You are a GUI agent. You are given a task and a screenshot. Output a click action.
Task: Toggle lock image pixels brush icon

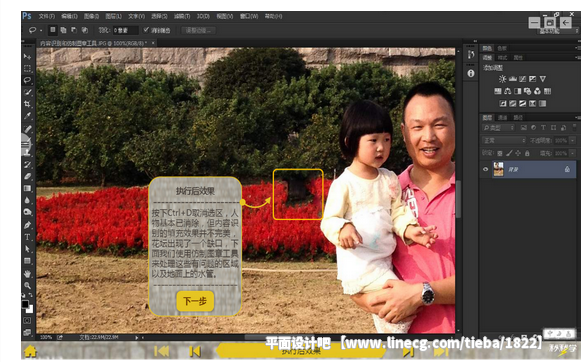click(509, 153)
